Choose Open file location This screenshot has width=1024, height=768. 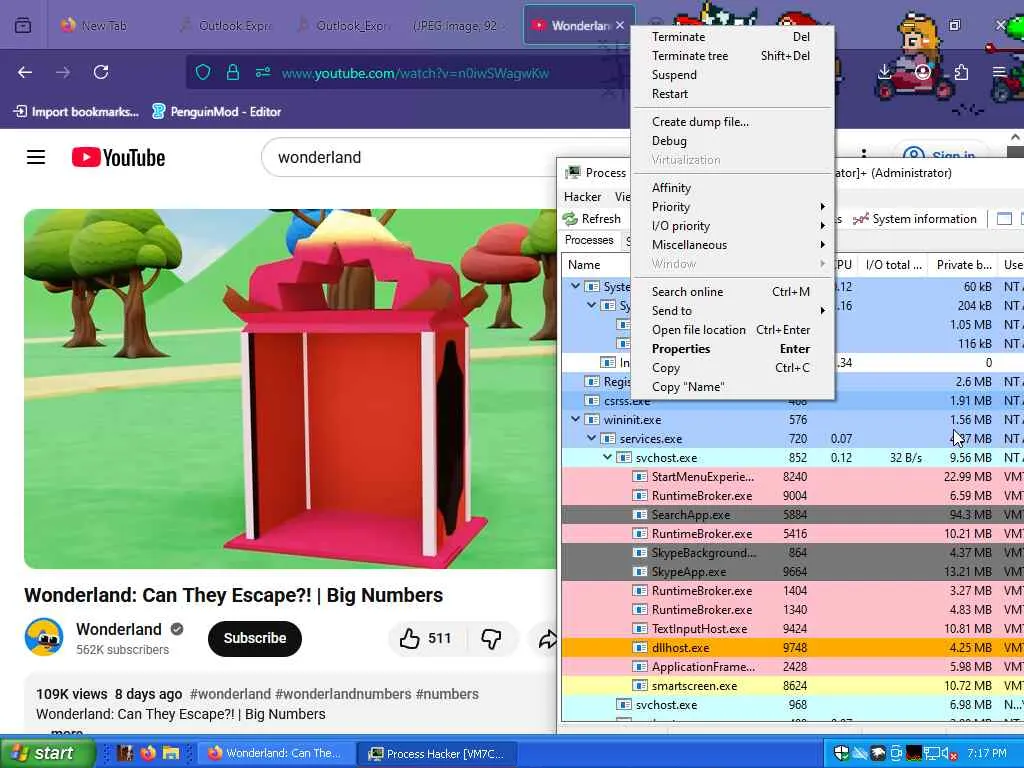pos(733,330)
